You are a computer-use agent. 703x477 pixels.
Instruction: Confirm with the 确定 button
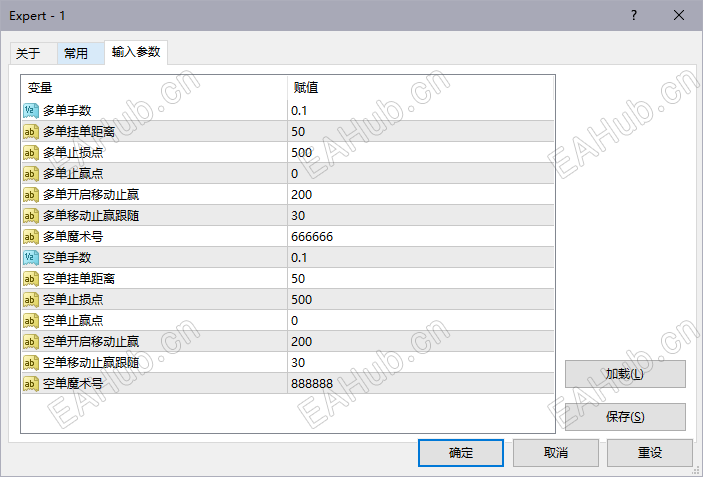(x=461, y=453)
